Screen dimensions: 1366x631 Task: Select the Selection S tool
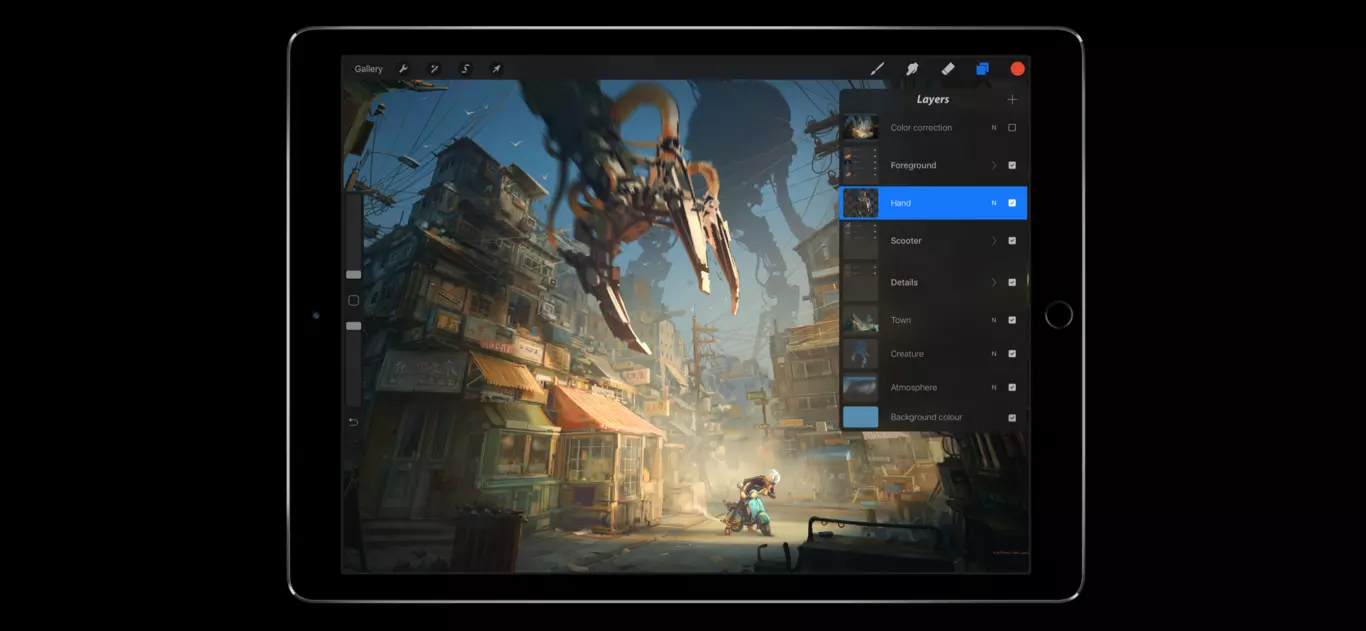[465, 69]
